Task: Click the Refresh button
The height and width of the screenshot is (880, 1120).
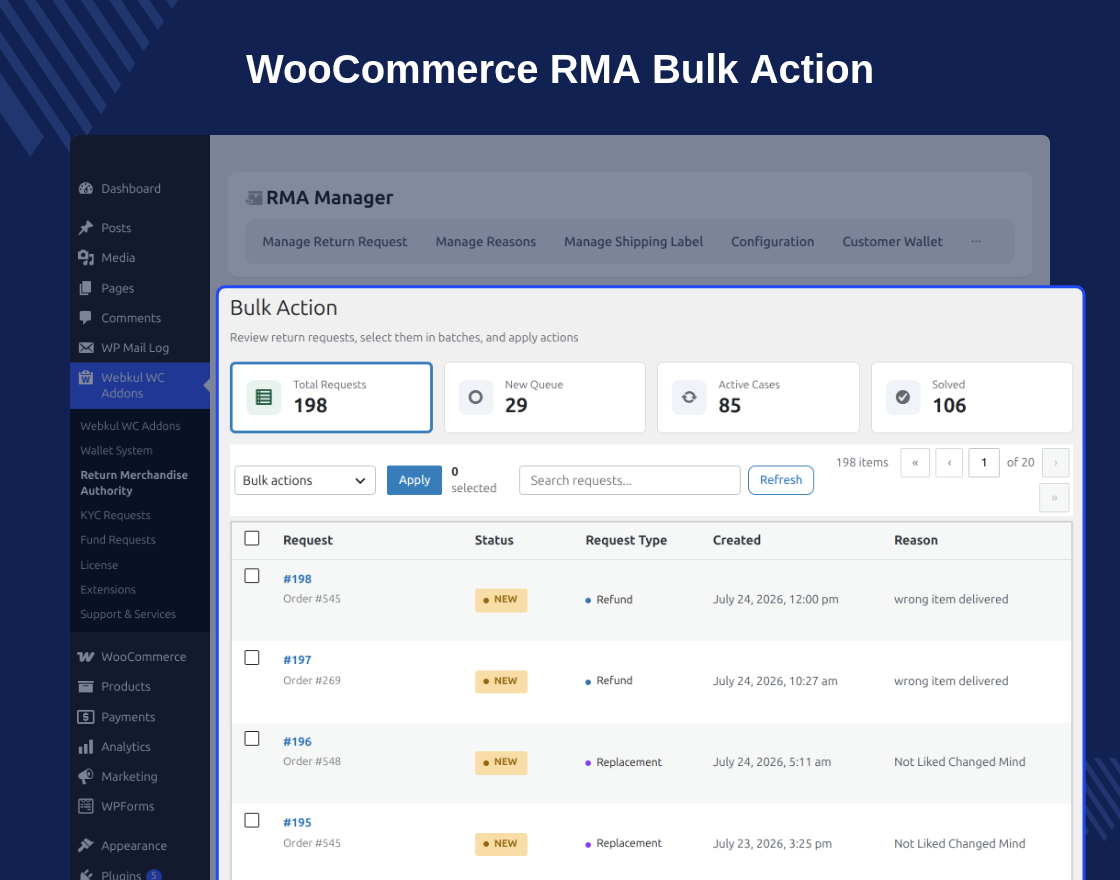Action: click(x=781, y=480)
